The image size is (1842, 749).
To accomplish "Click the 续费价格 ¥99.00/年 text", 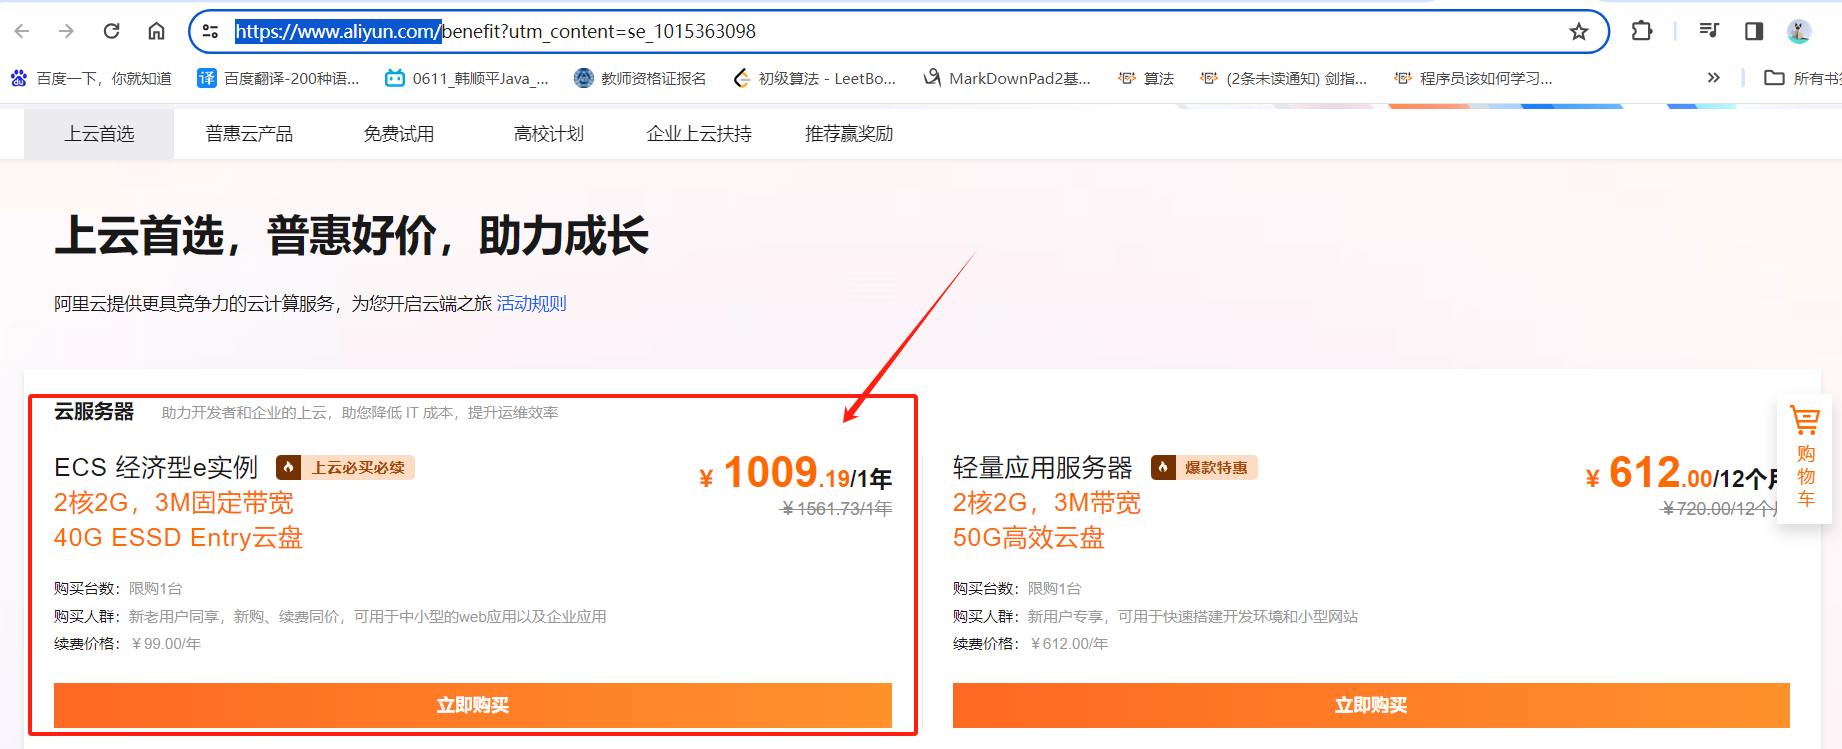I will pos(128,643).
